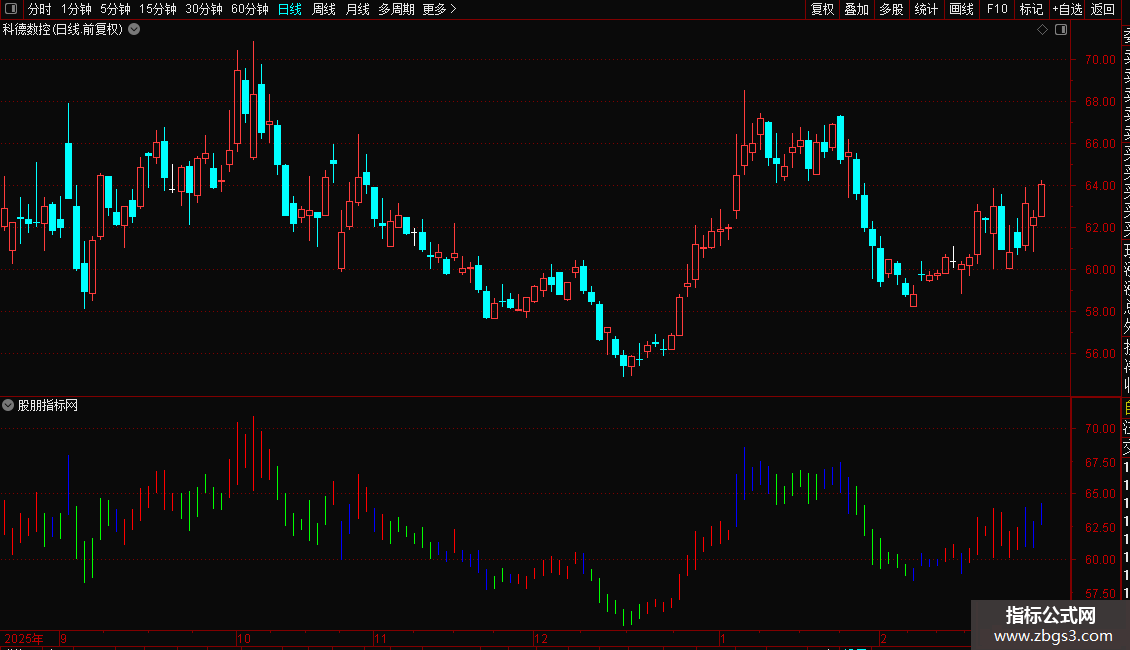Click month 10 marker on time axis
The width and height of the screenshot is (1130, 650).
244,638
